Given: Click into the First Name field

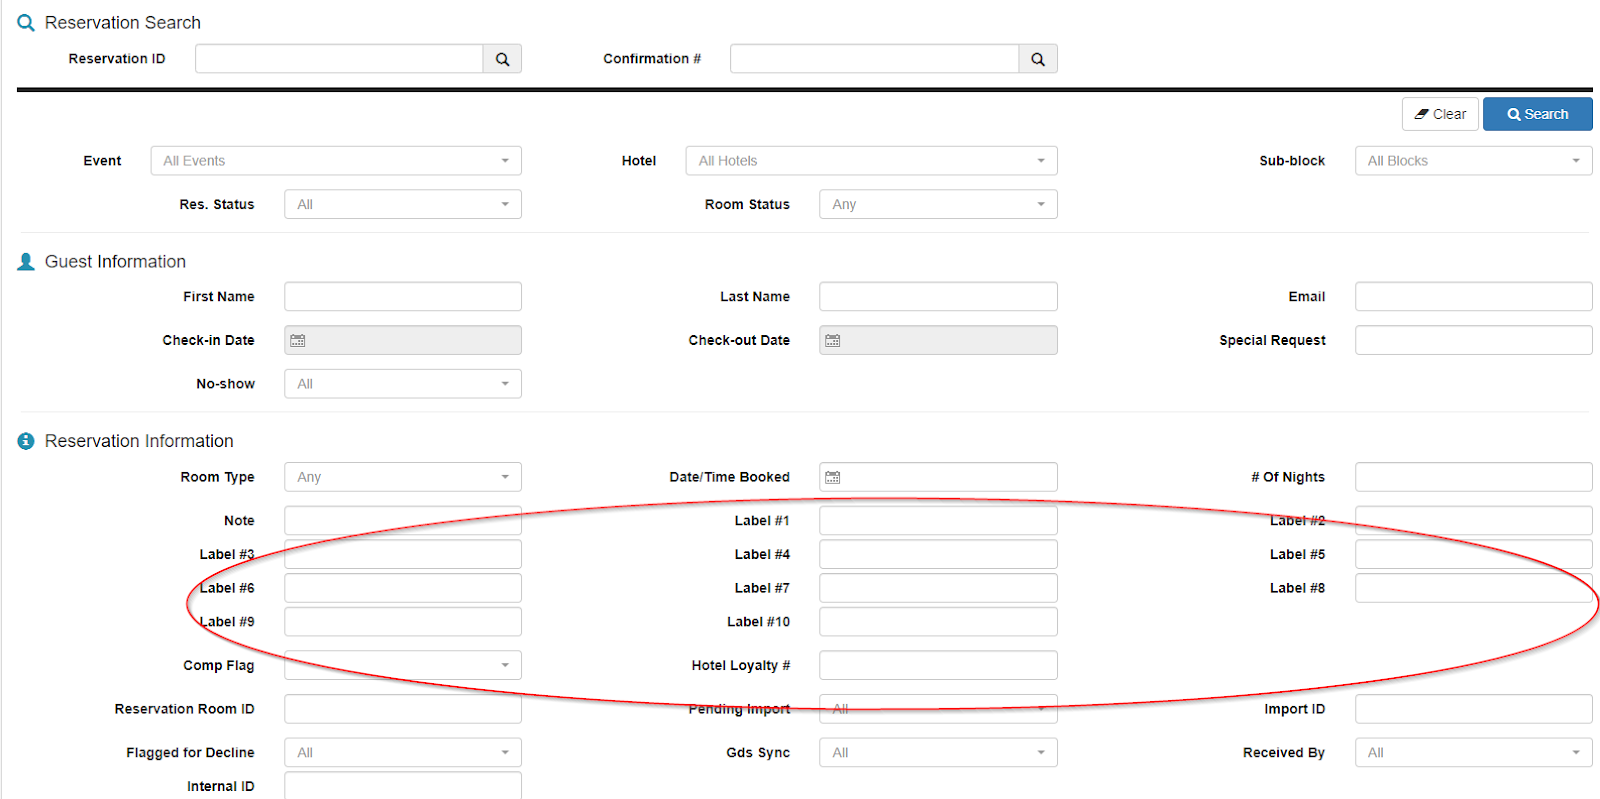Looking at the screenshot, I should coord(403,297).
